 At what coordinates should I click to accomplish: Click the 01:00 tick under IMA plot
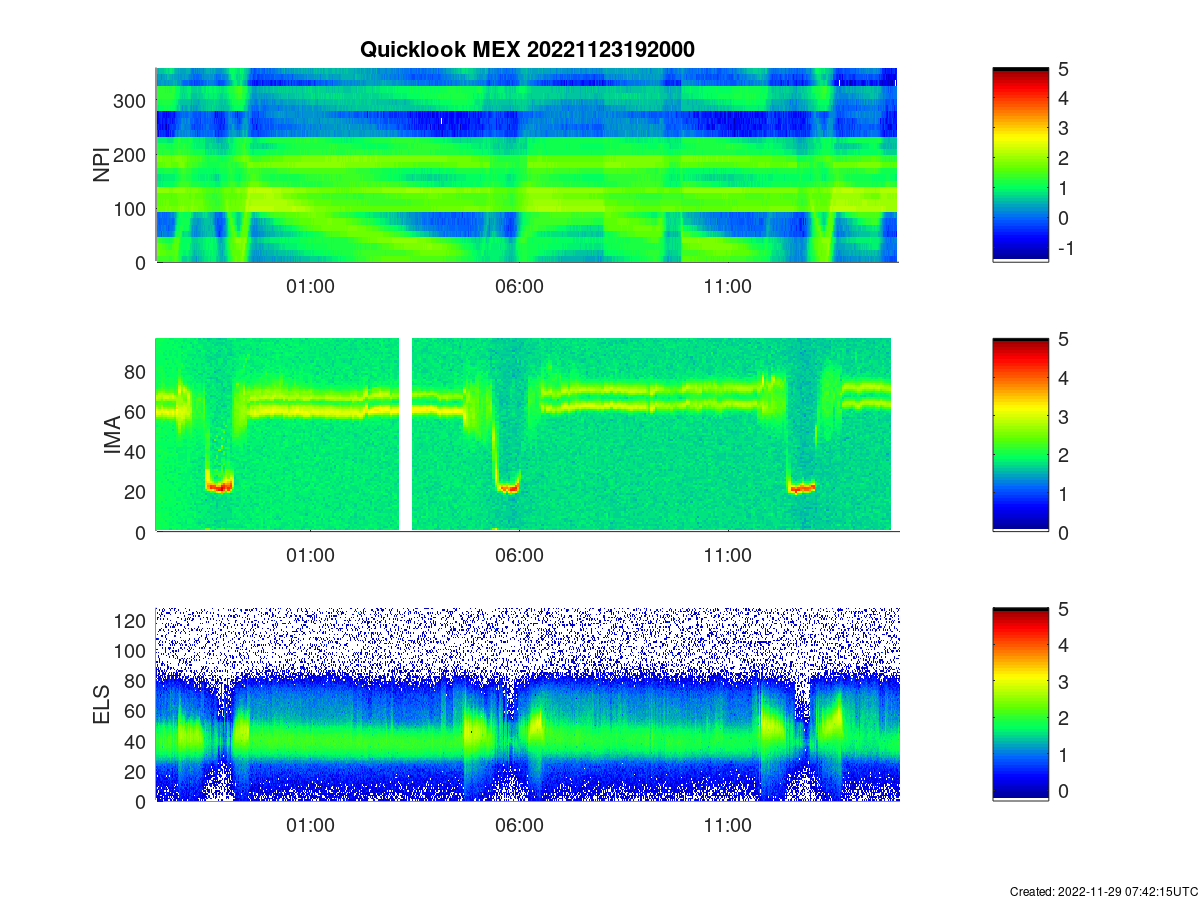[x=310, y=556]
